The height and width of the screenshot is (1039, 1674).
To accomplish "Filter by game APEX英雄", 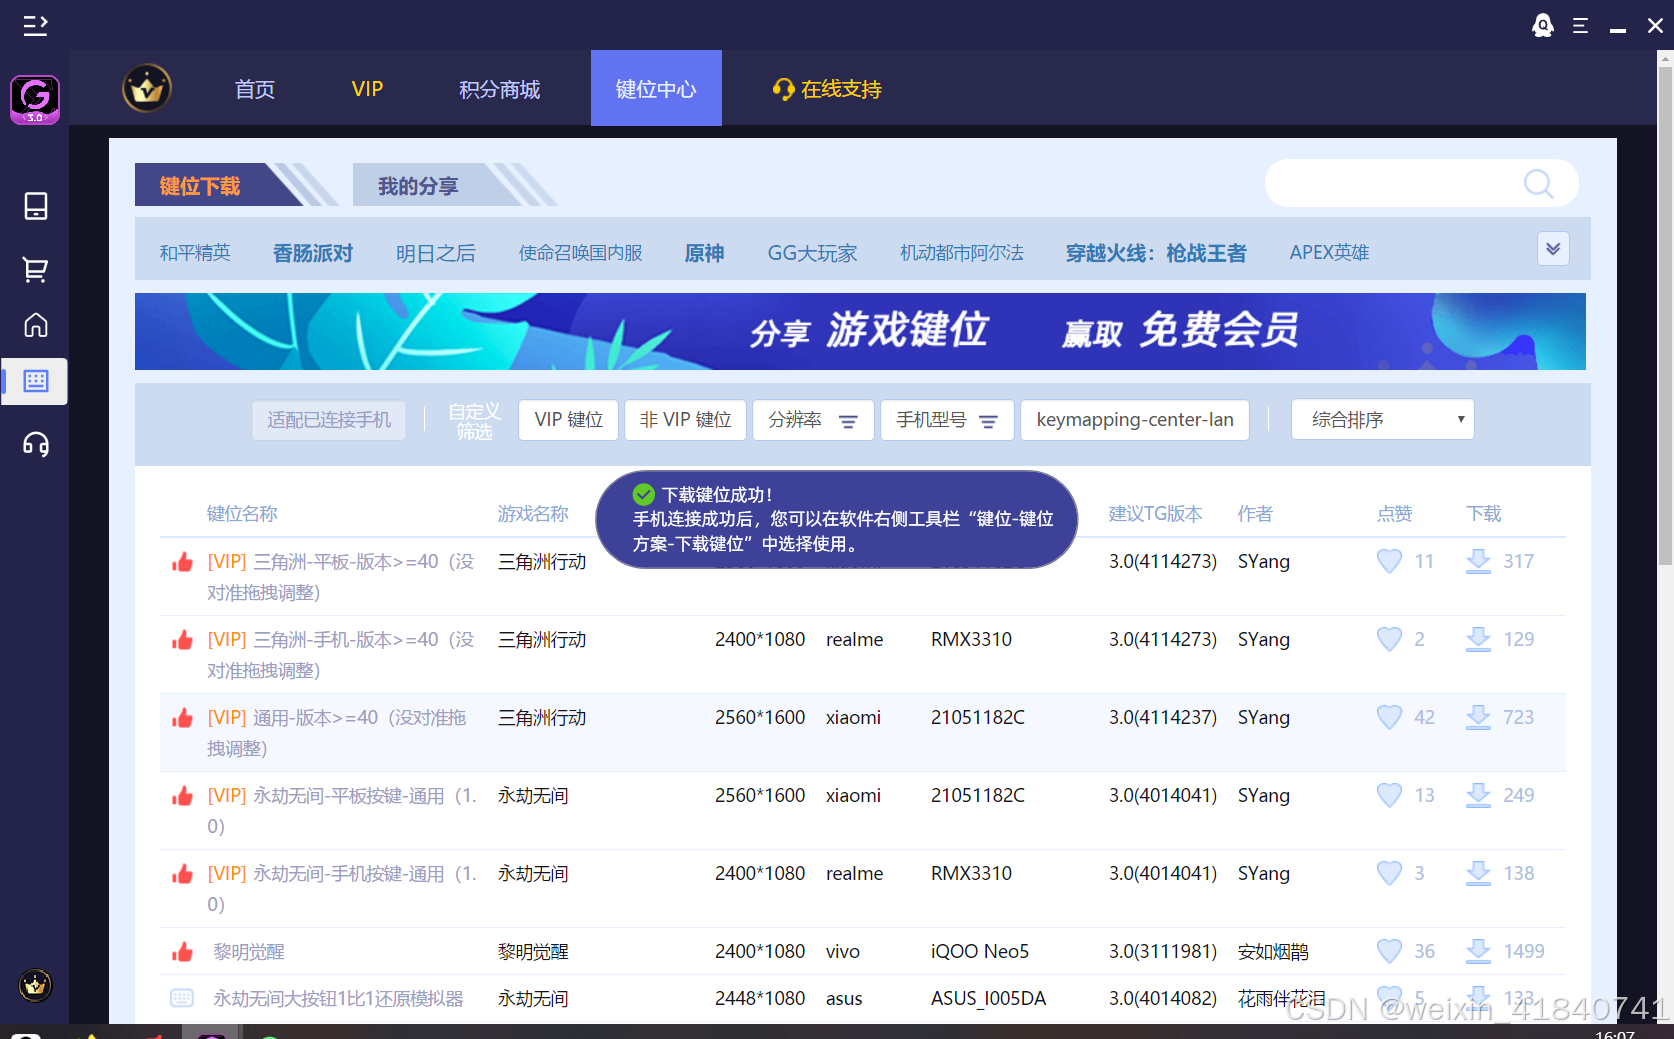I will [x=1329, y=253].
